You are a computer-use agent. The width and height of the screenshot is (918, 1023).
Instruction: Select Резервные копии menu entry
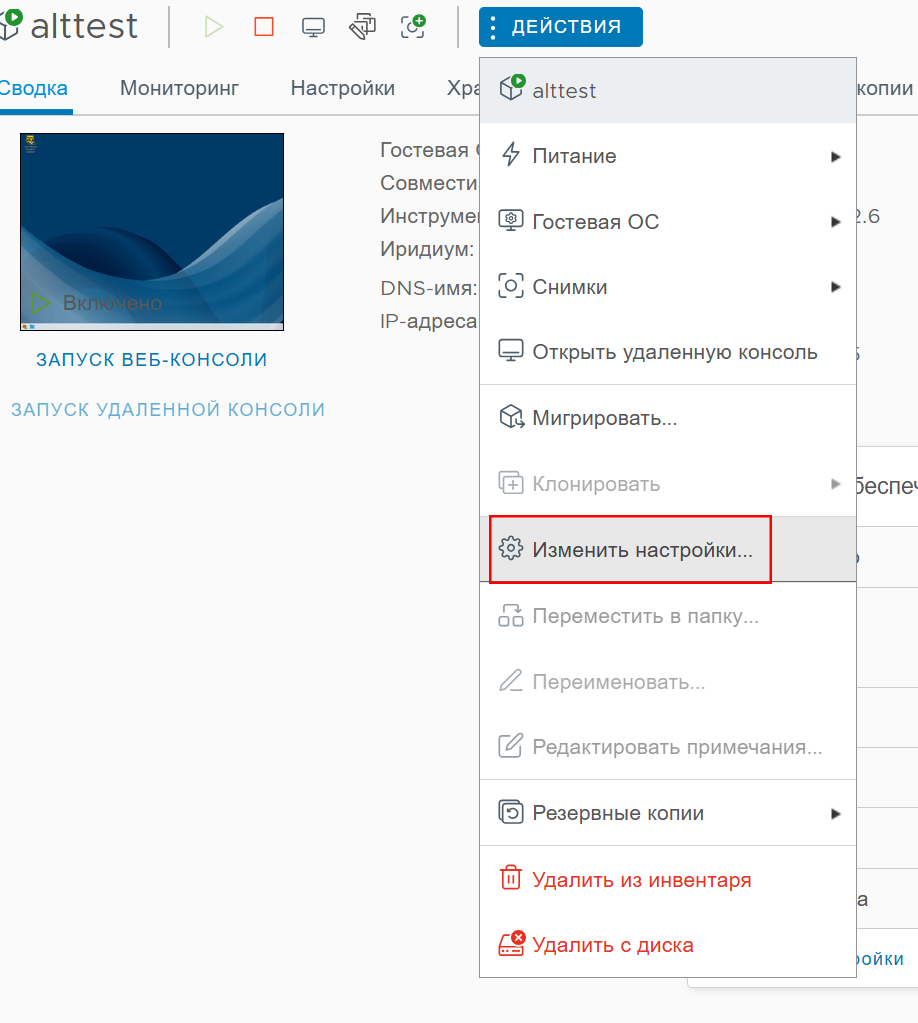(667, 813)
